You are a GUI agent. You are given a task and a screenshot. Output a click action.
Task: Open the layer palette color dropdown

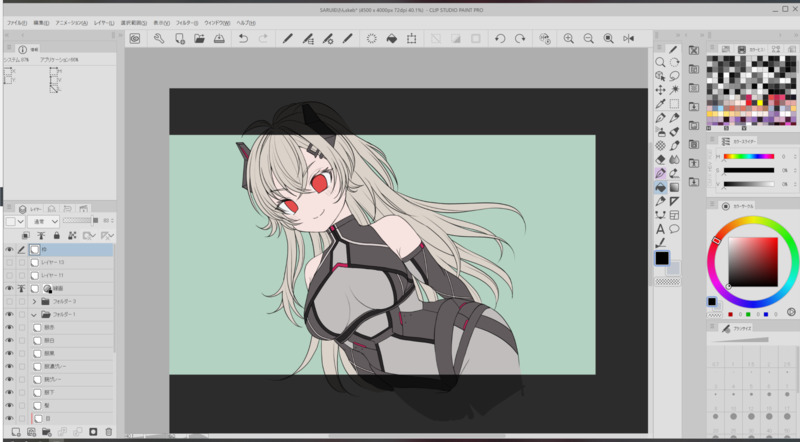click(x=15, y=222)
